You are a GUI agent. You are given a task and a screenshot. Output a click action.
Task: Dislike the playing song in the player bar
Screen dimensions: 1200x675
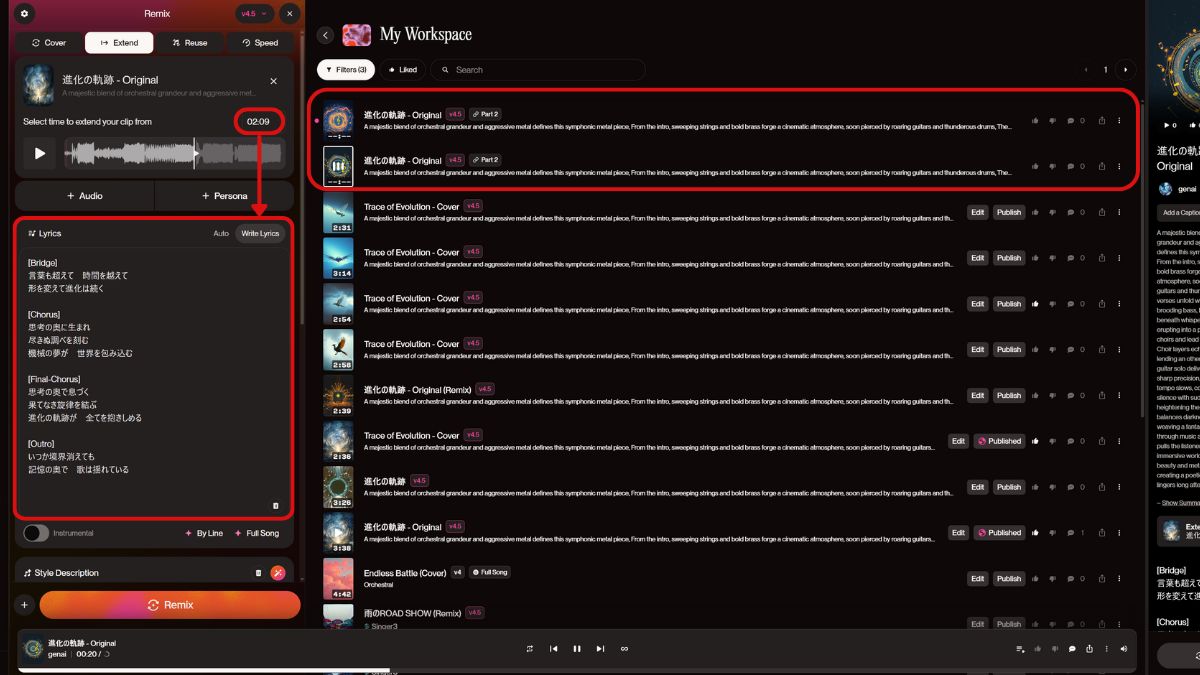point(1055,649)
